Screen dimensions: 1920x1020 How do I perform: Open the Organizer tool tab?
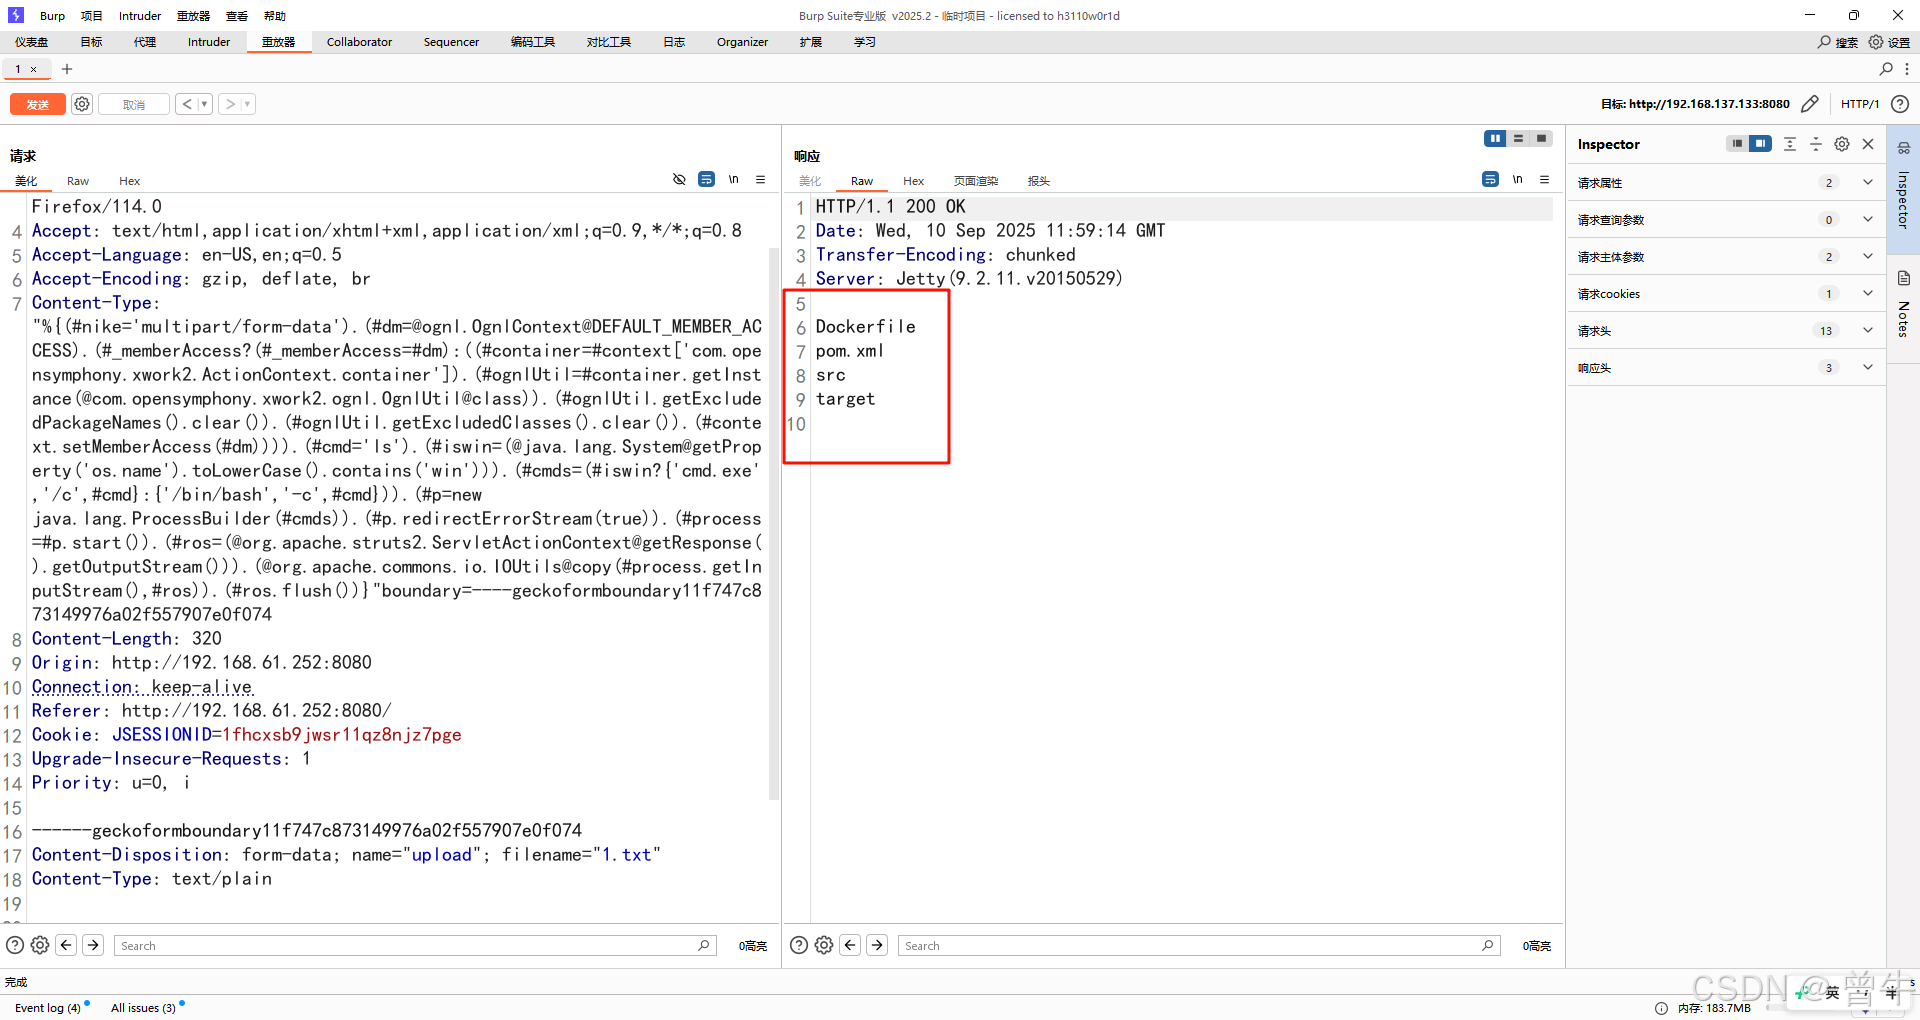click(x=742, y=42)
